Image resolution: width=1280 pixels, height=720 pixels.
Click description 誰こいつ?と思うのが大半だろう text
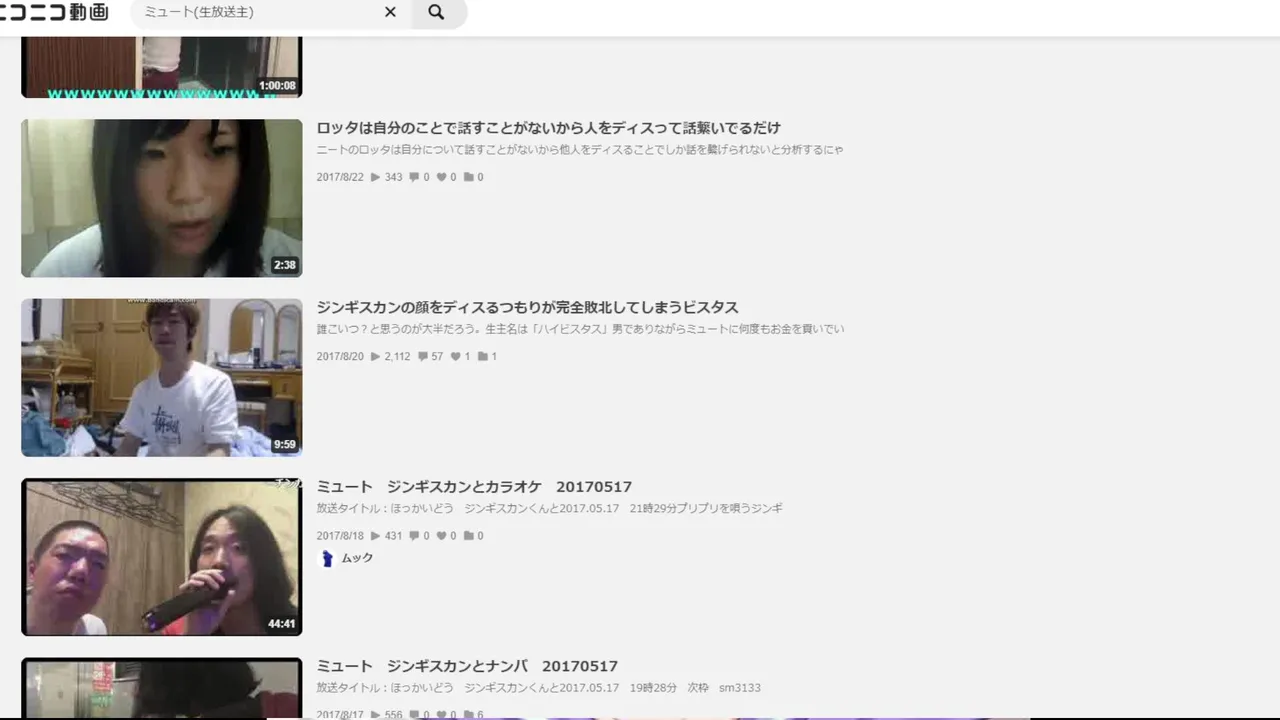(x=580, y=329)
